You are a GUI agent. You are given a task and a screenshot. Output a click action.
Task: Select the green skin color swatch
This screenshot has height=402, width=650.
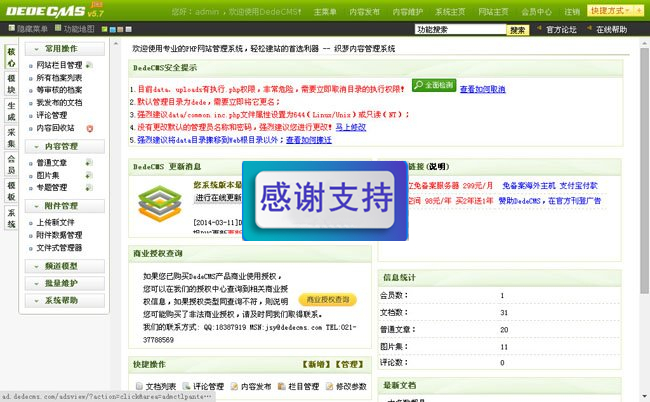tap(104, 29)
